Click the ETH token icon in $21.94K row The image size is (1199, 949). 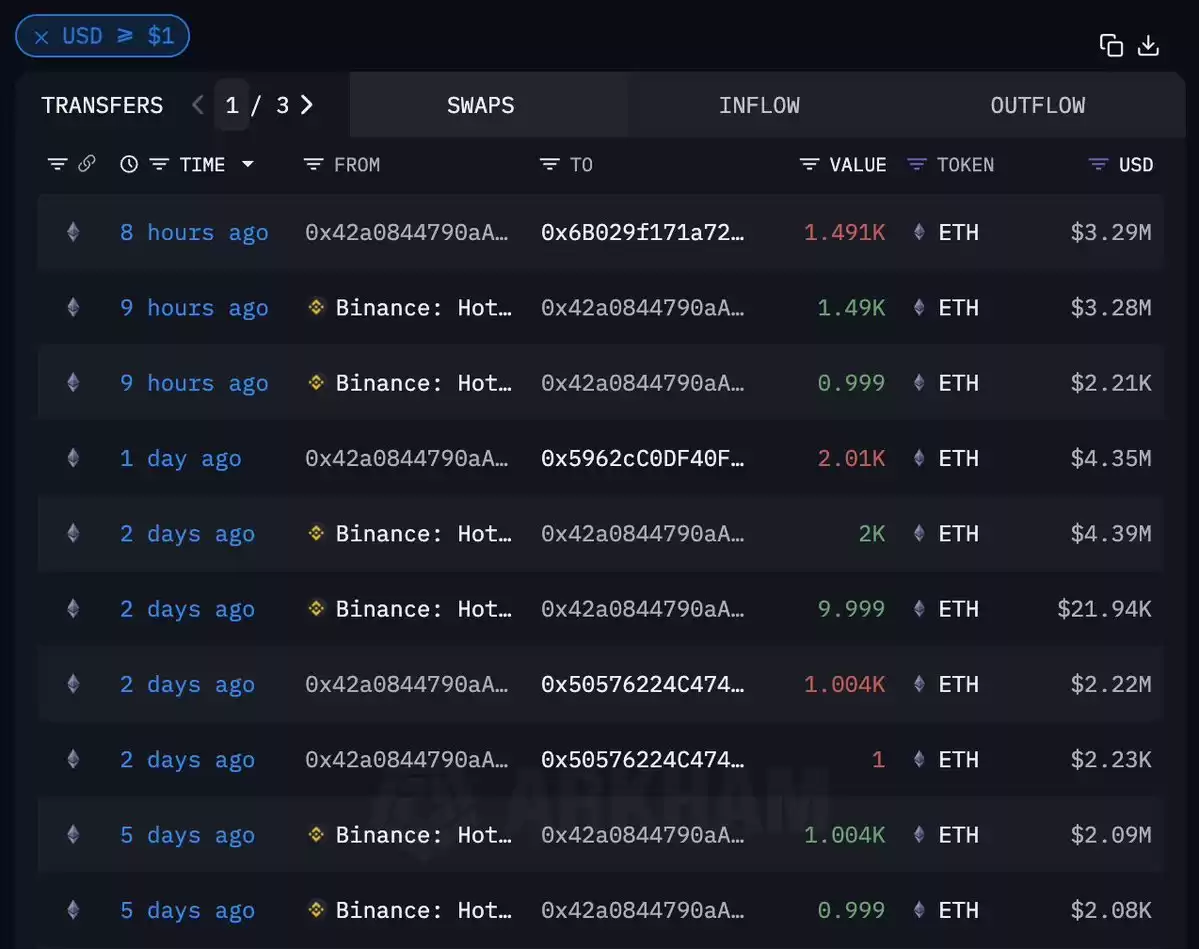[x=919, y=608]
